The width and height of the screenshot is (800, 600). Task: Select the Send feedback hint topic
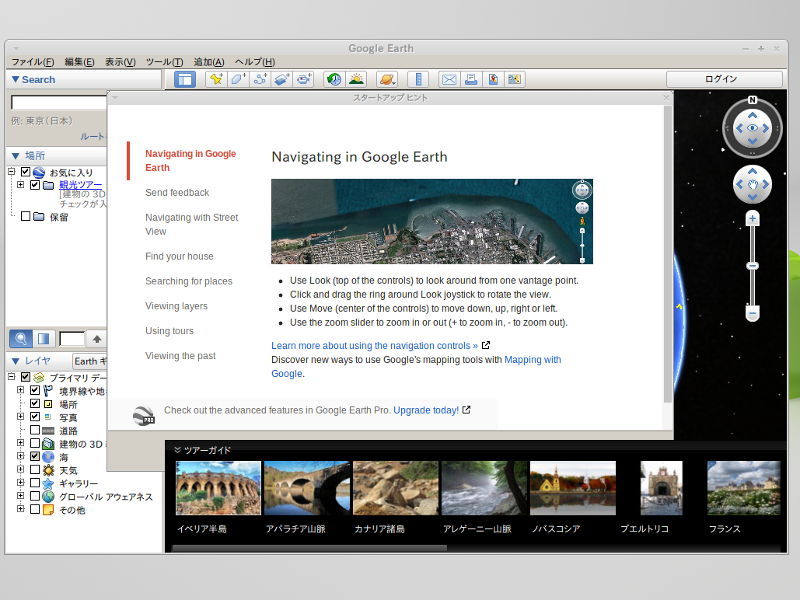[x=177, y=192]
